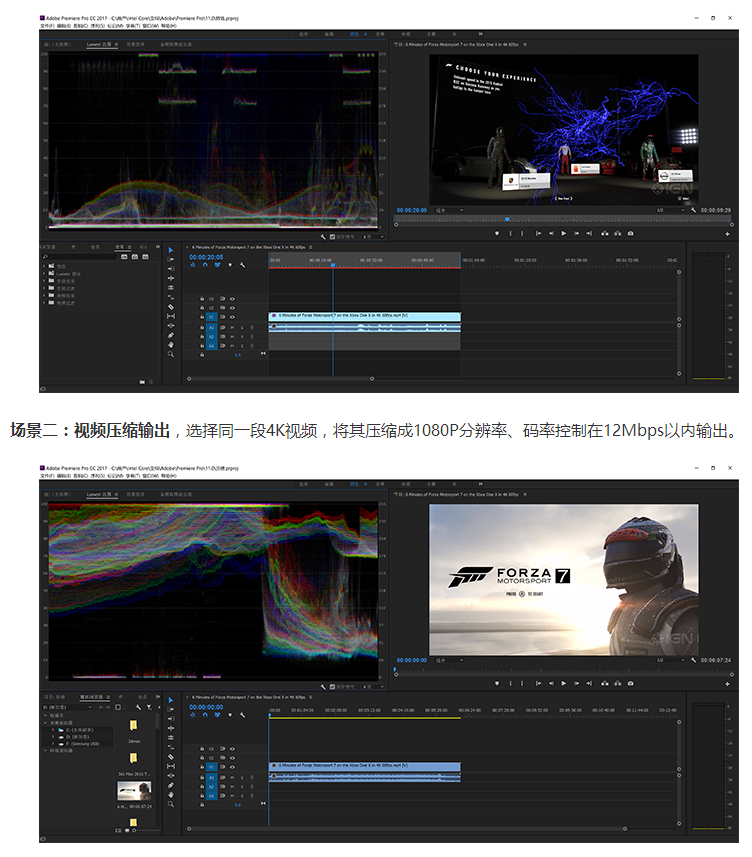Viewport: 752px width, 857px height.
Task: Click Lift button in lower program monitor
Action: coord(604,683)
